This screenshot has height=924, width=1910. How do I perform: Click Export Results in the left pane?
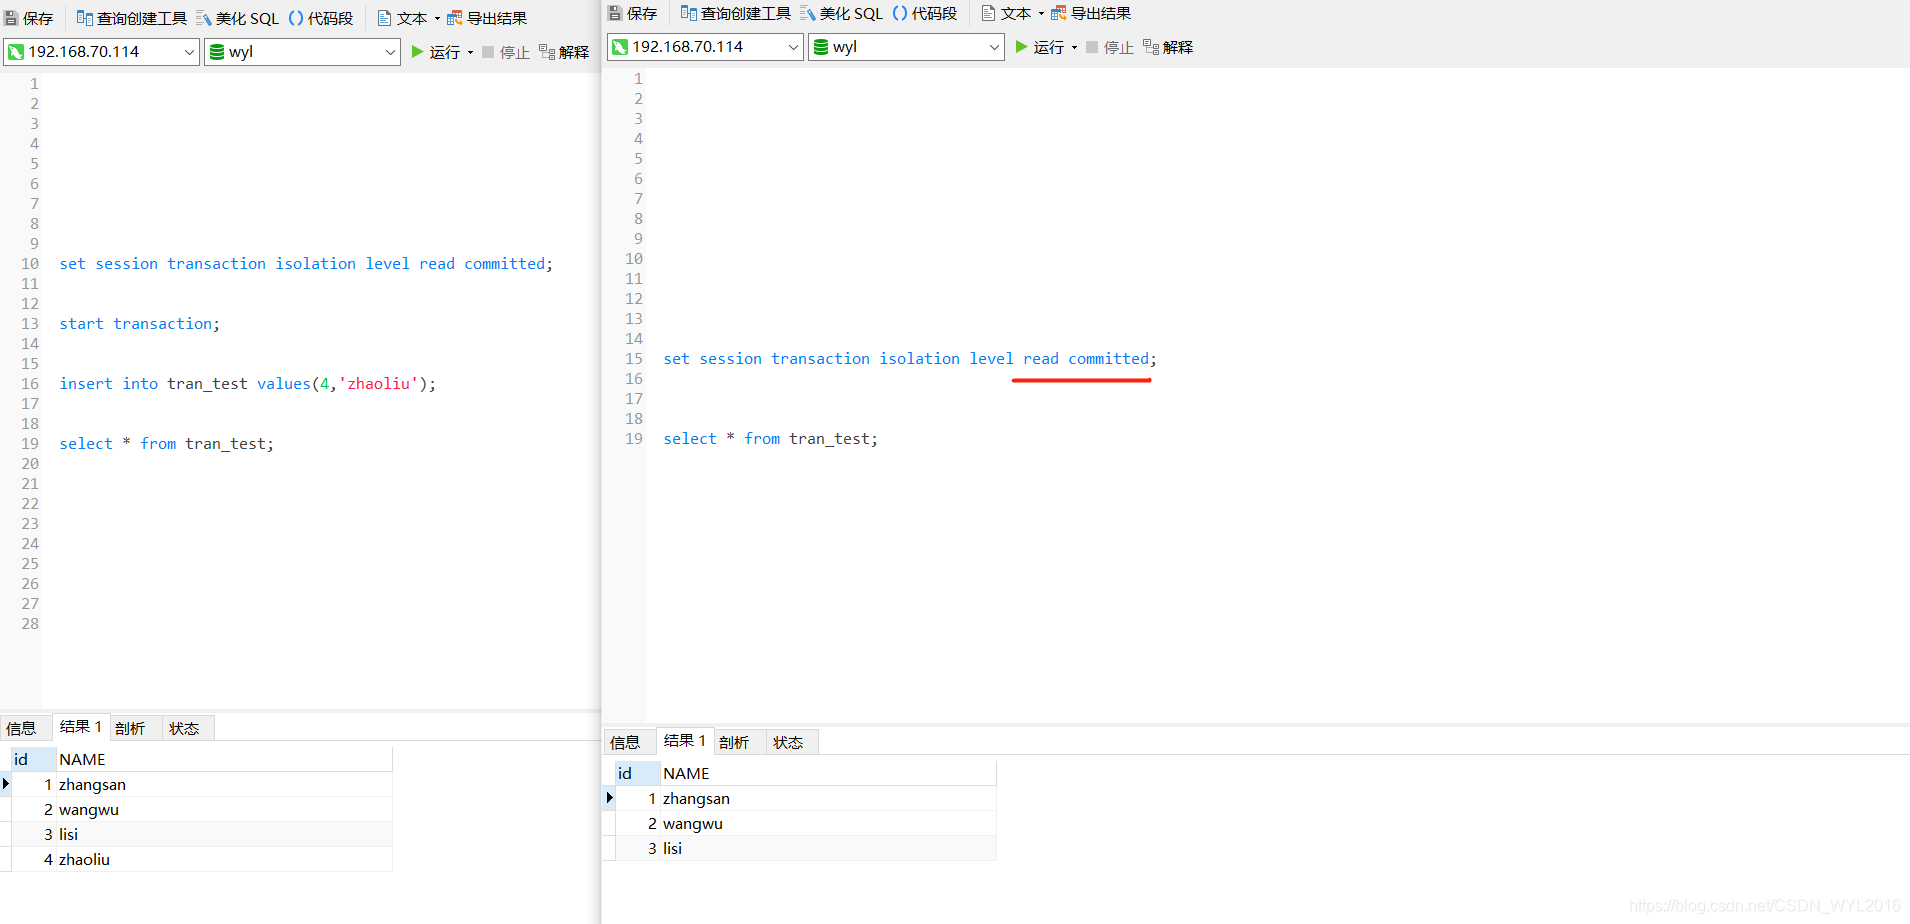(x=487, y=18)
